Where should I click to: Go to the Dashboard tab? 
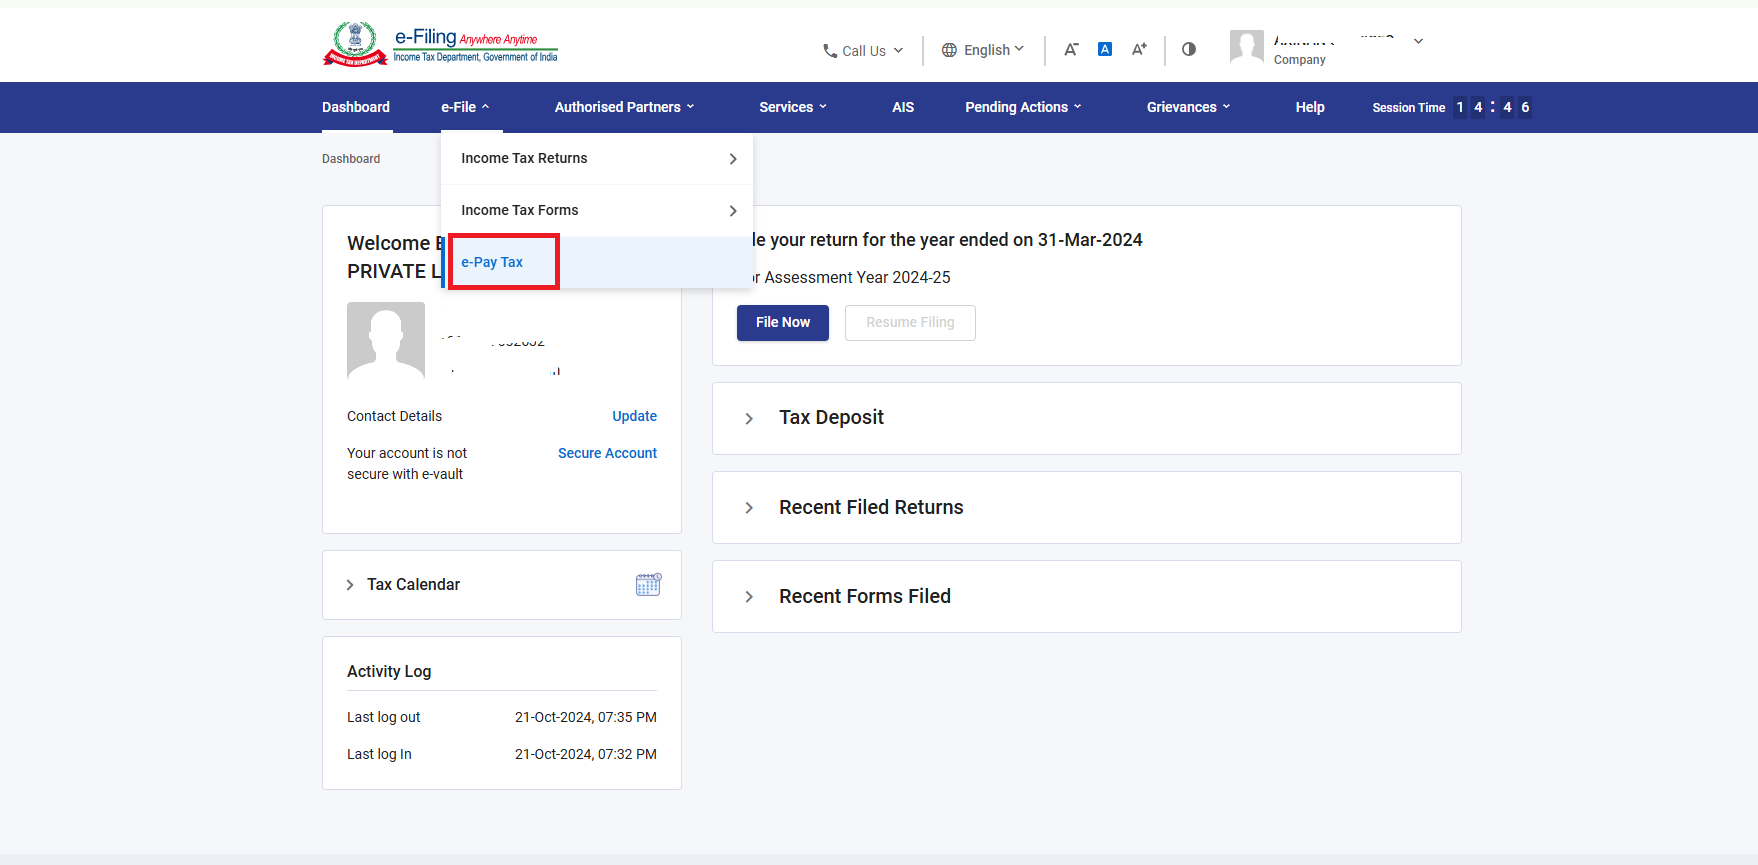(356, 107)
